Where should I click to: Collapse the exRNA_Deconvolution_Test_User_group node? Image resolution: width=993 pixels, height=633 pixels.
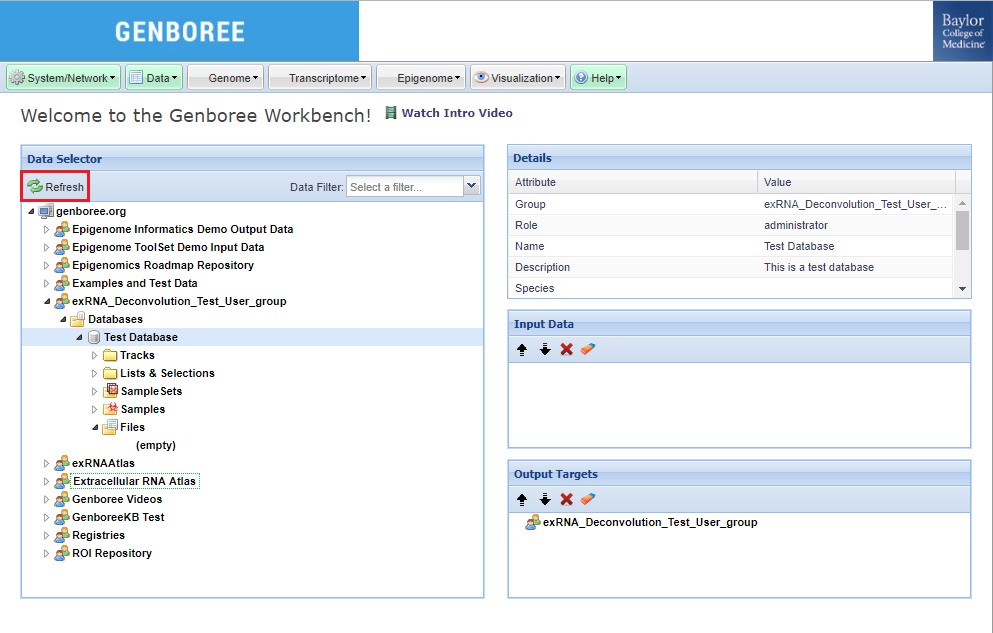47,301
